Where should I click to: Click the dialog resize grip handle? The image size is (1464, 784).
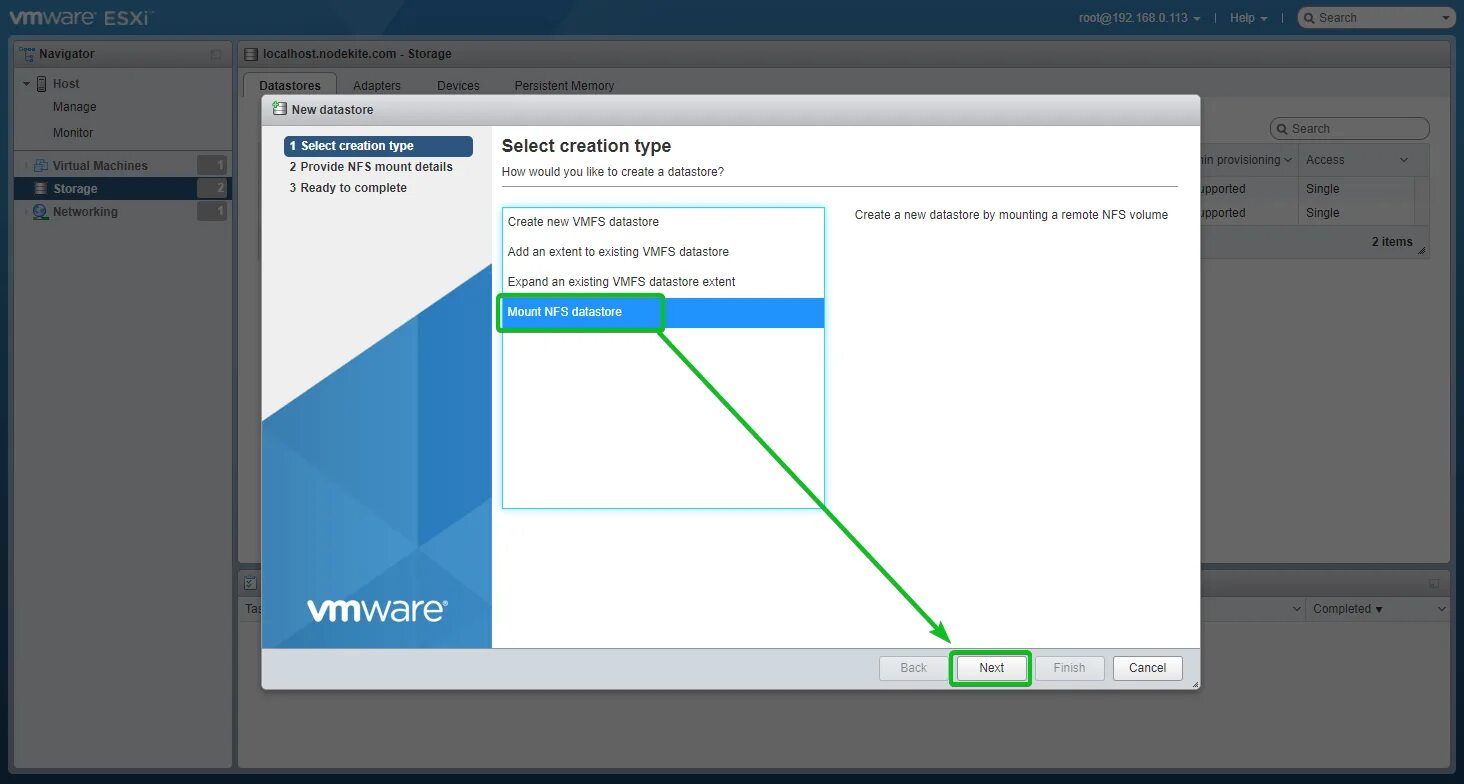tap(1193, 683)
